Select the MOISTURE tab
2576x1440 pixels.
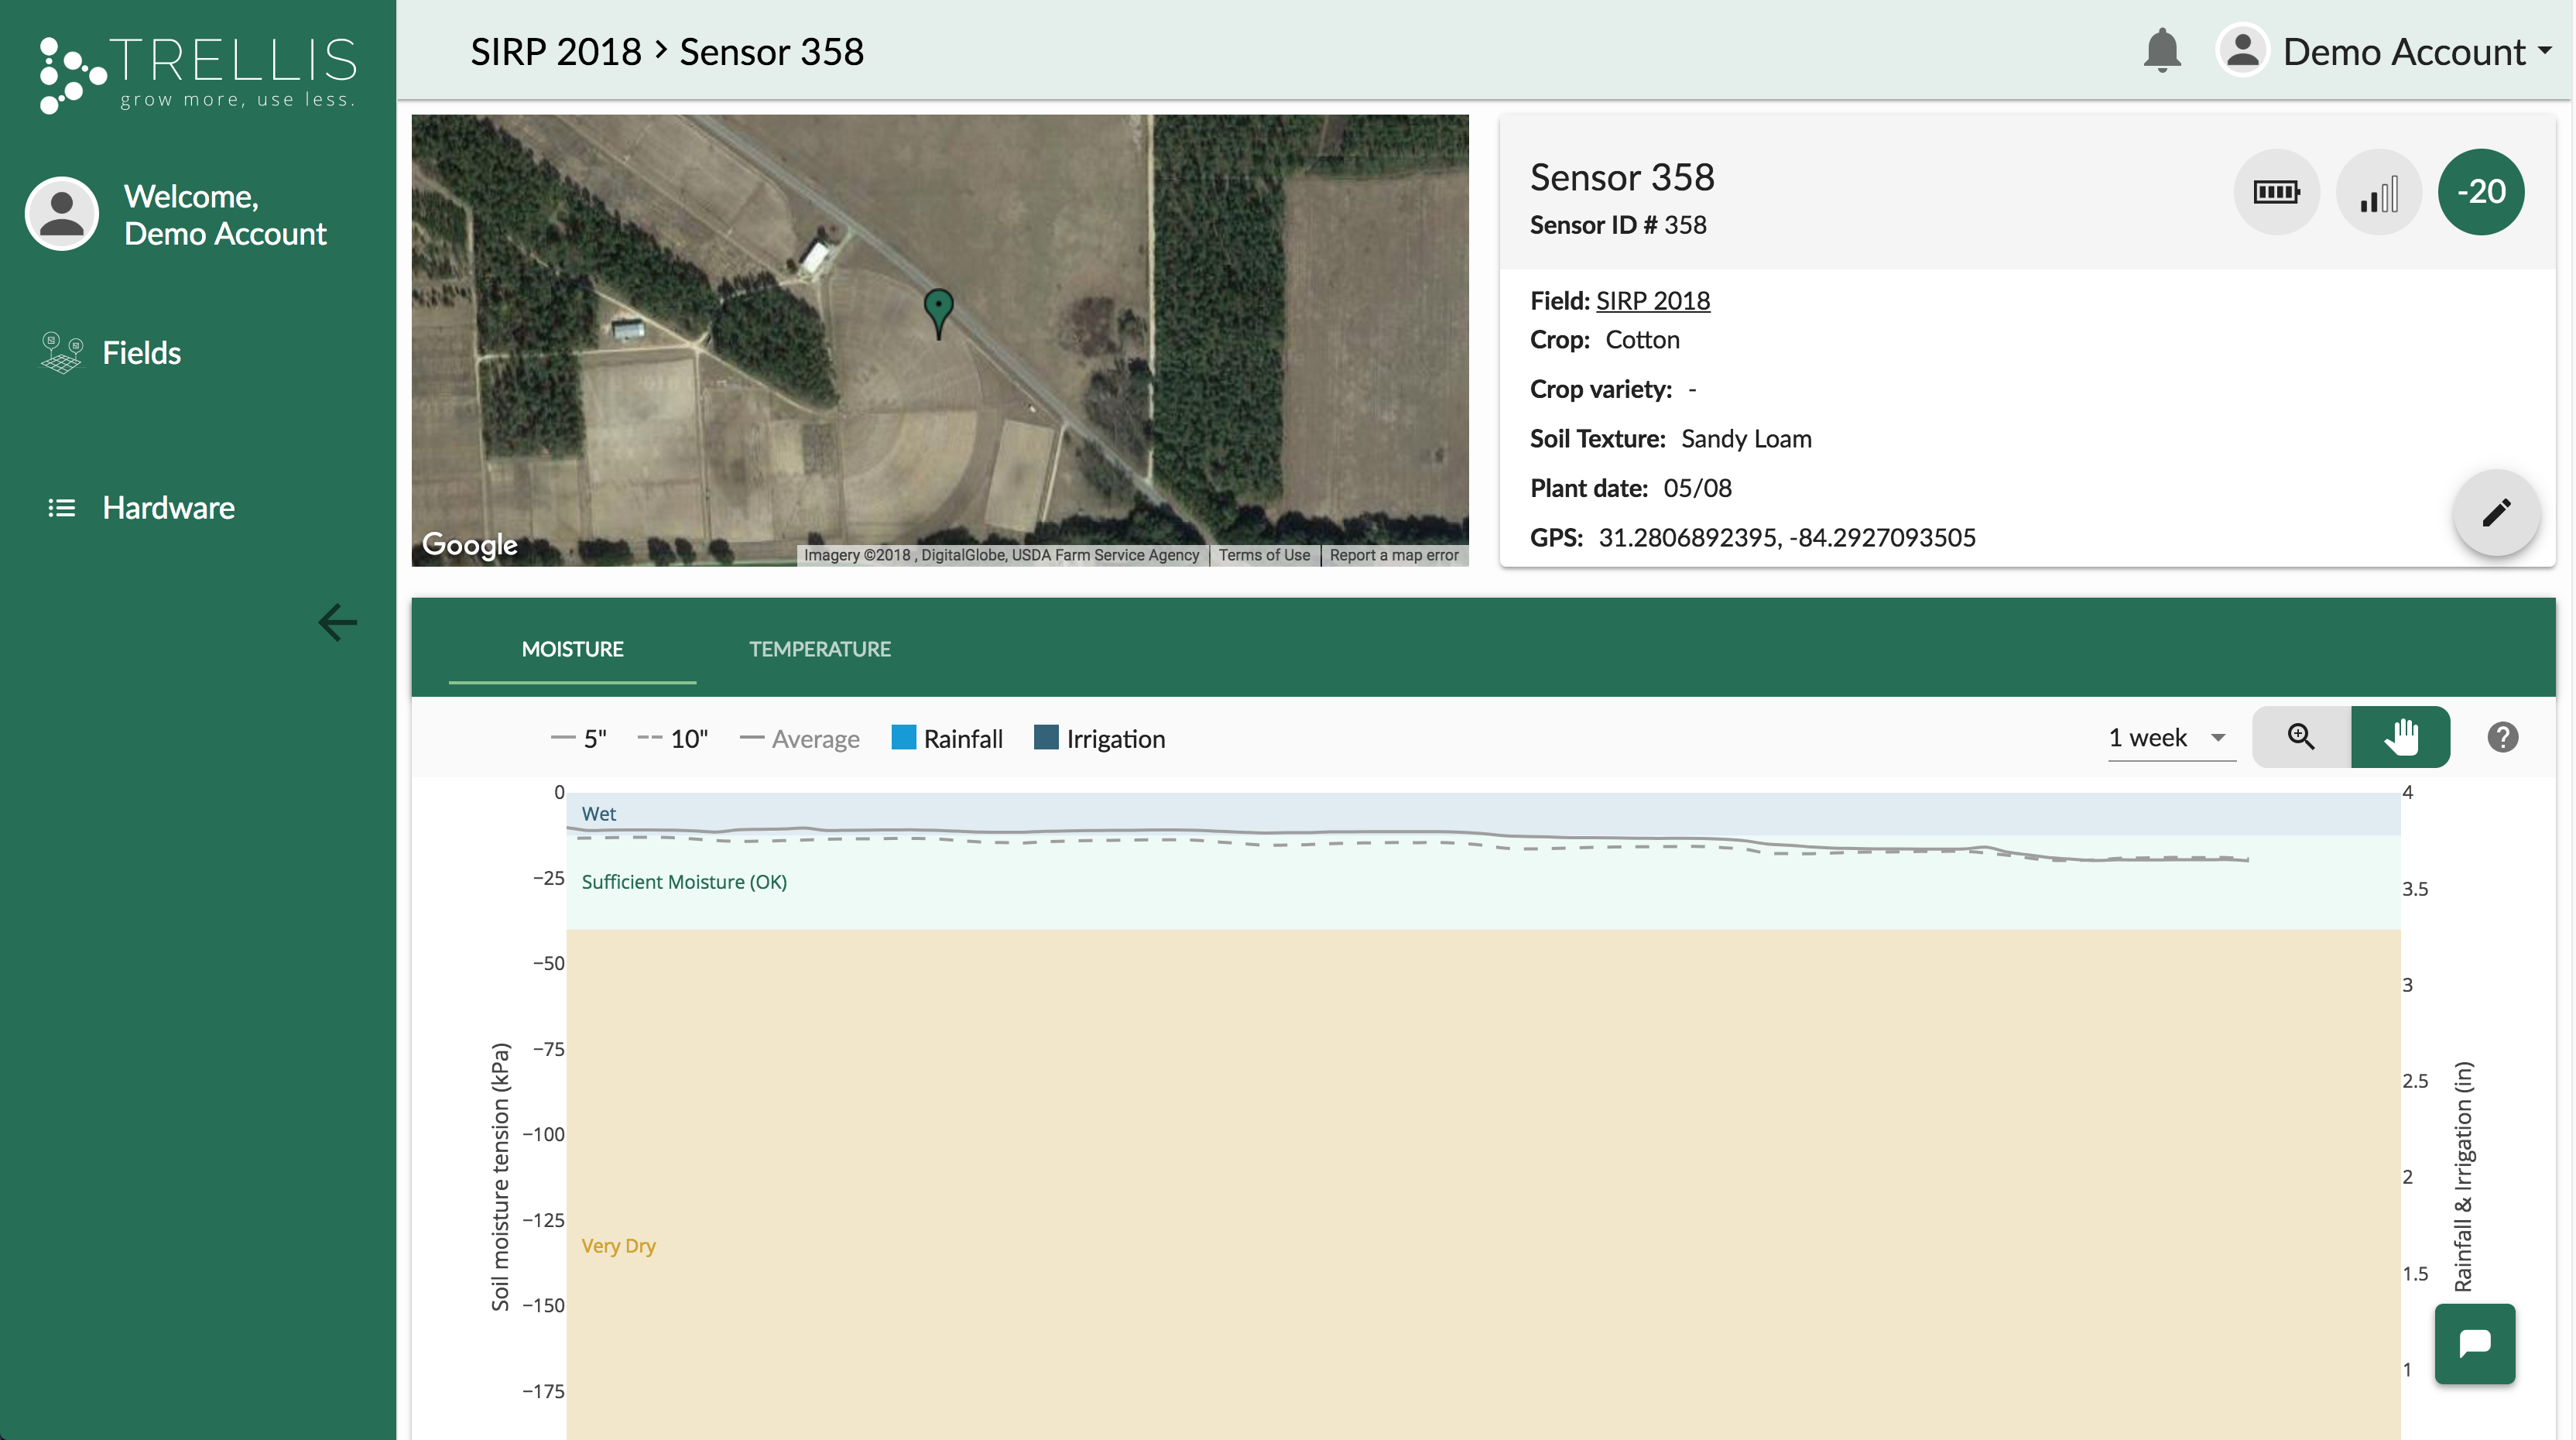[x=572, y=649]
